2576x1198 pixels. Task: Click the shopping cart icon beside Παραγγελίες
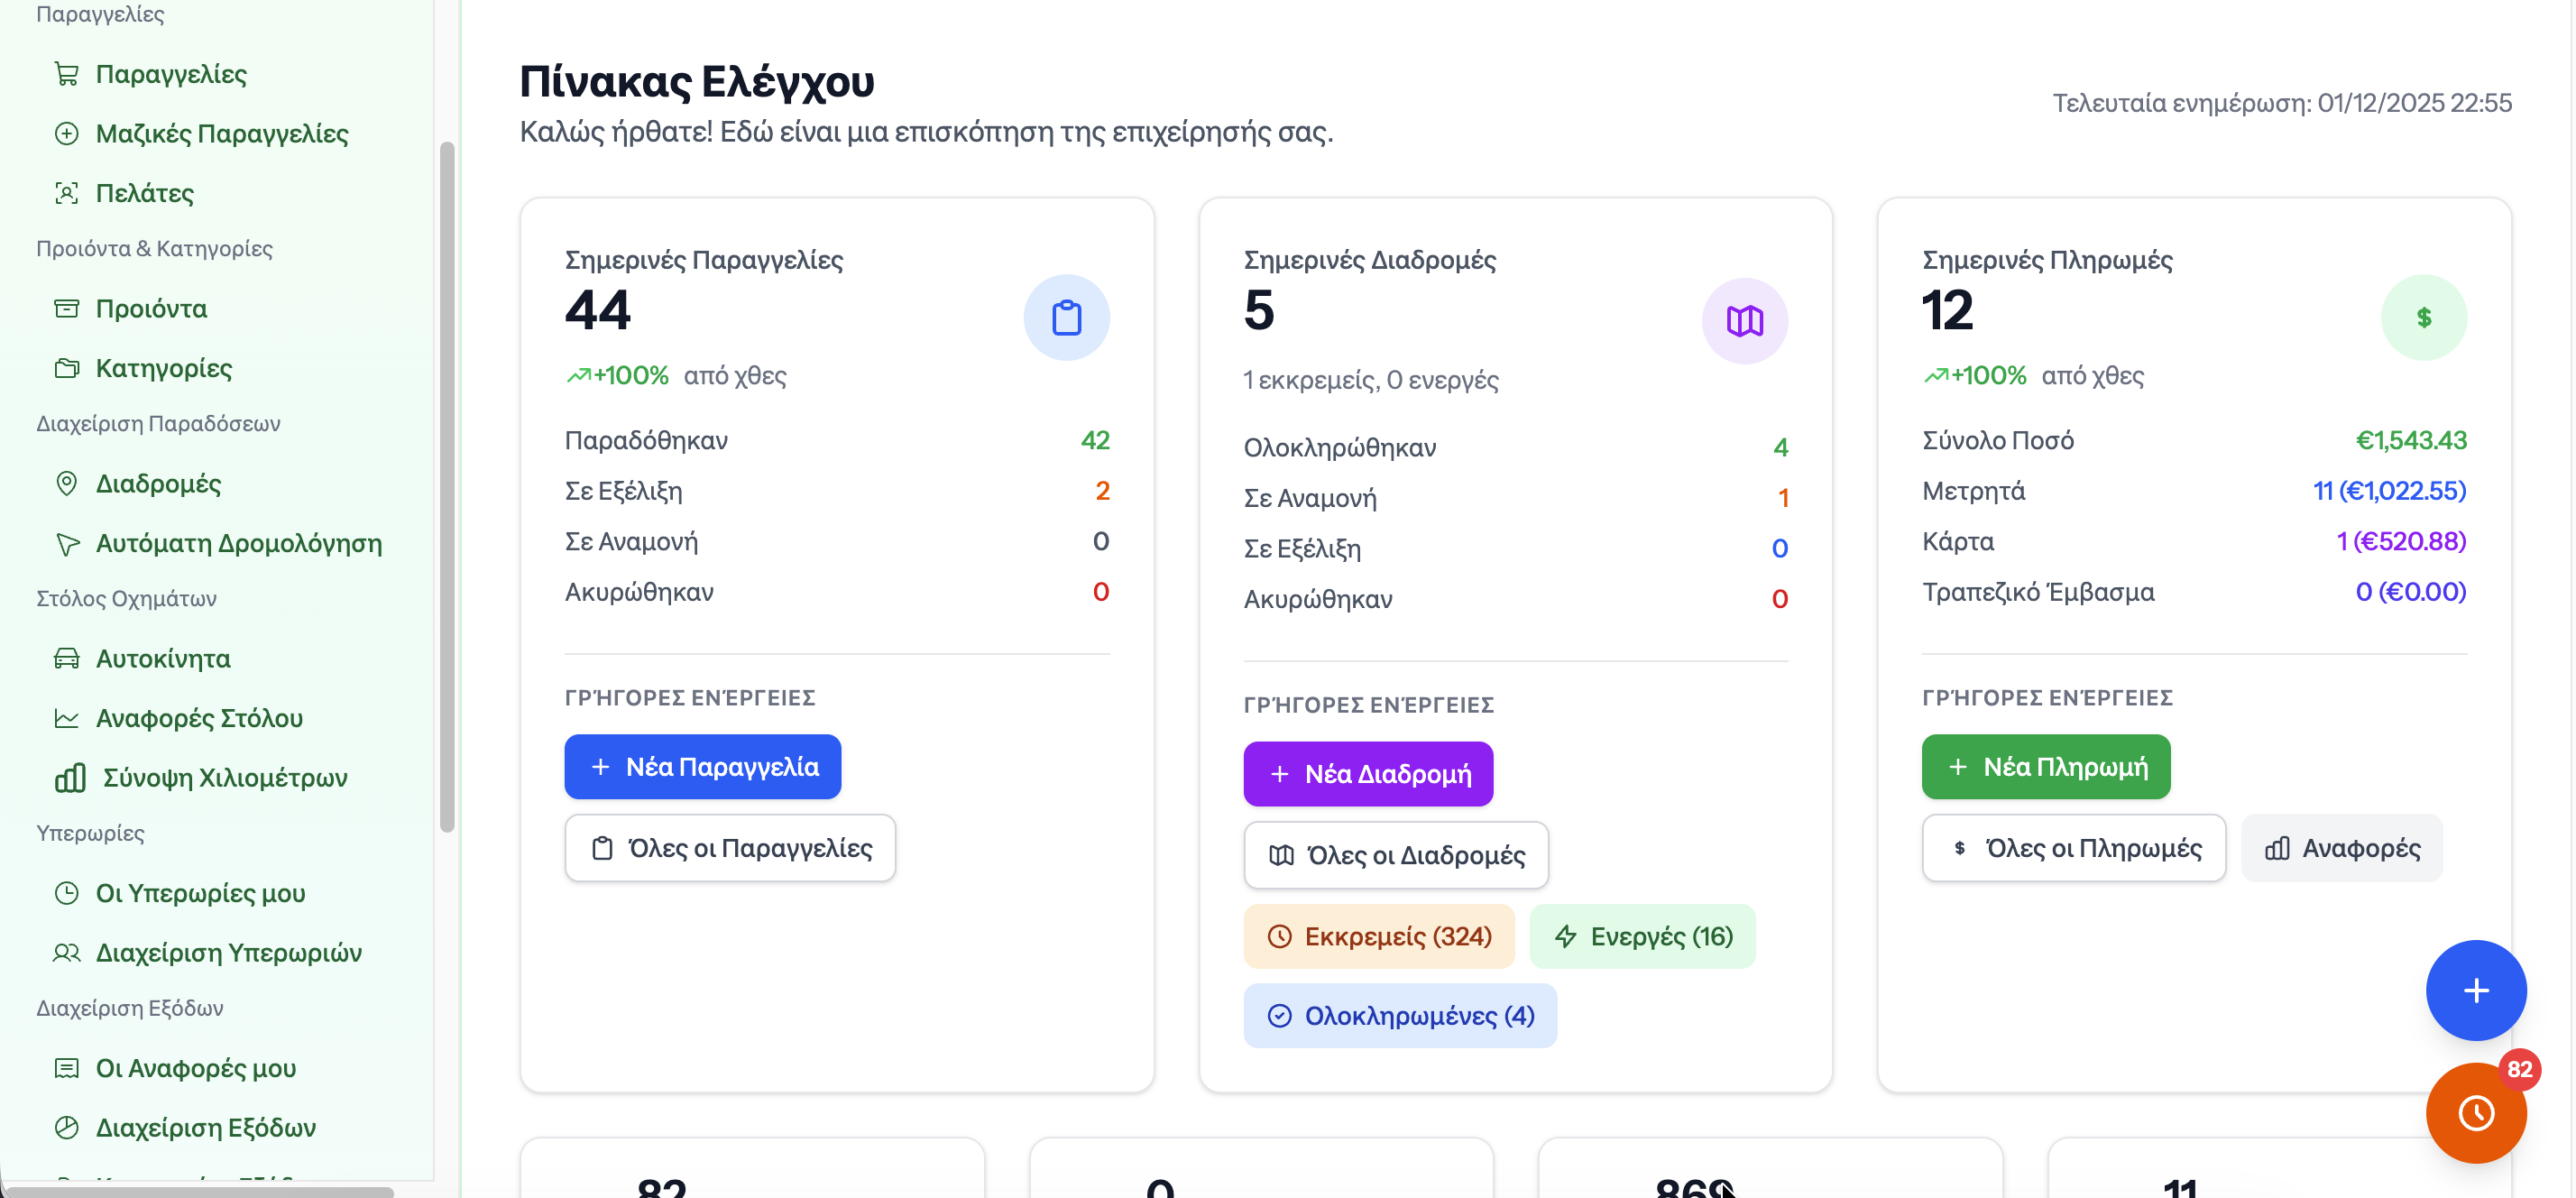tap(66, 74)
